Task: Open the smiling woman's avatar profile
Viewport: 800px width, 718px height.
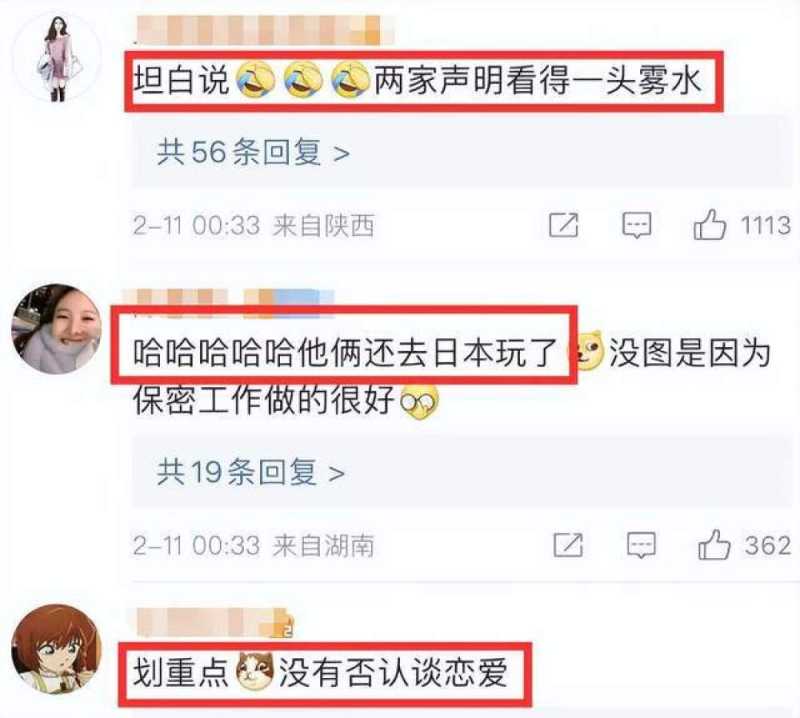Action: (x=57, y=329)
